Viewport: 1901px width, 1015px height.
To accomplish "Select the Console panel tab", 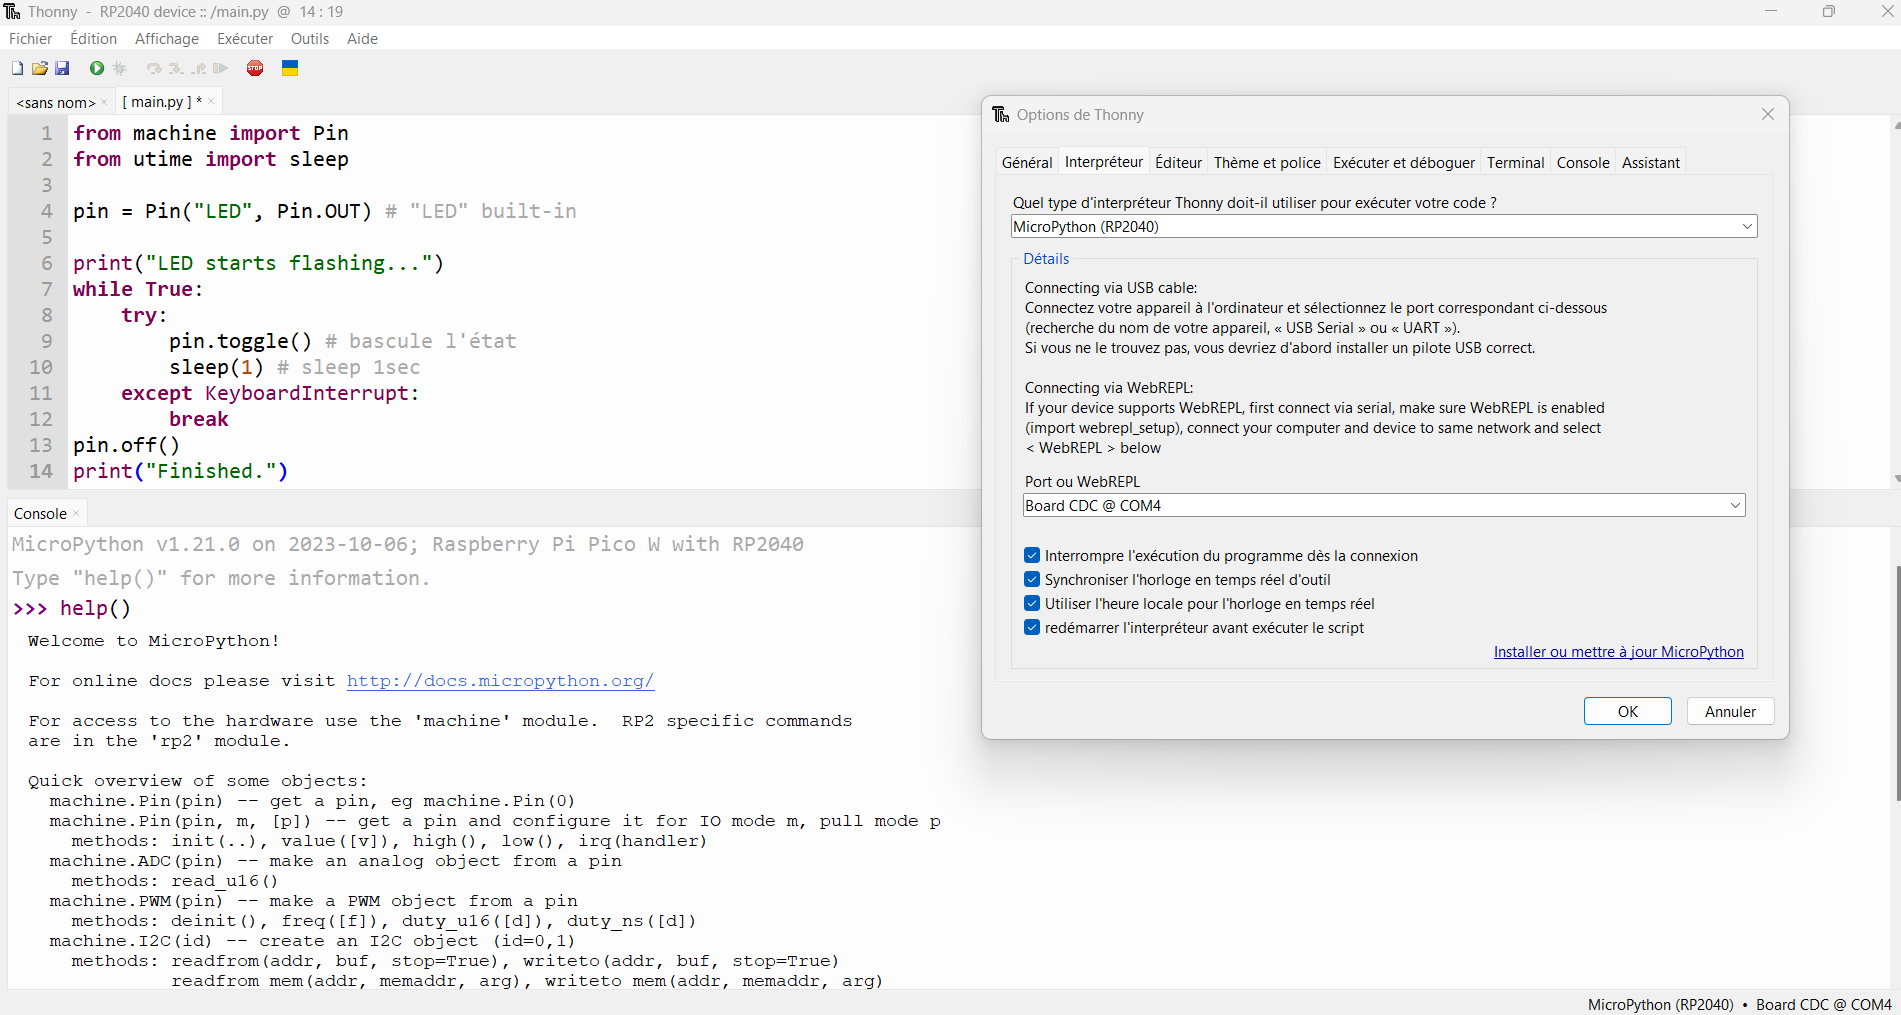I will coord(40,513).
